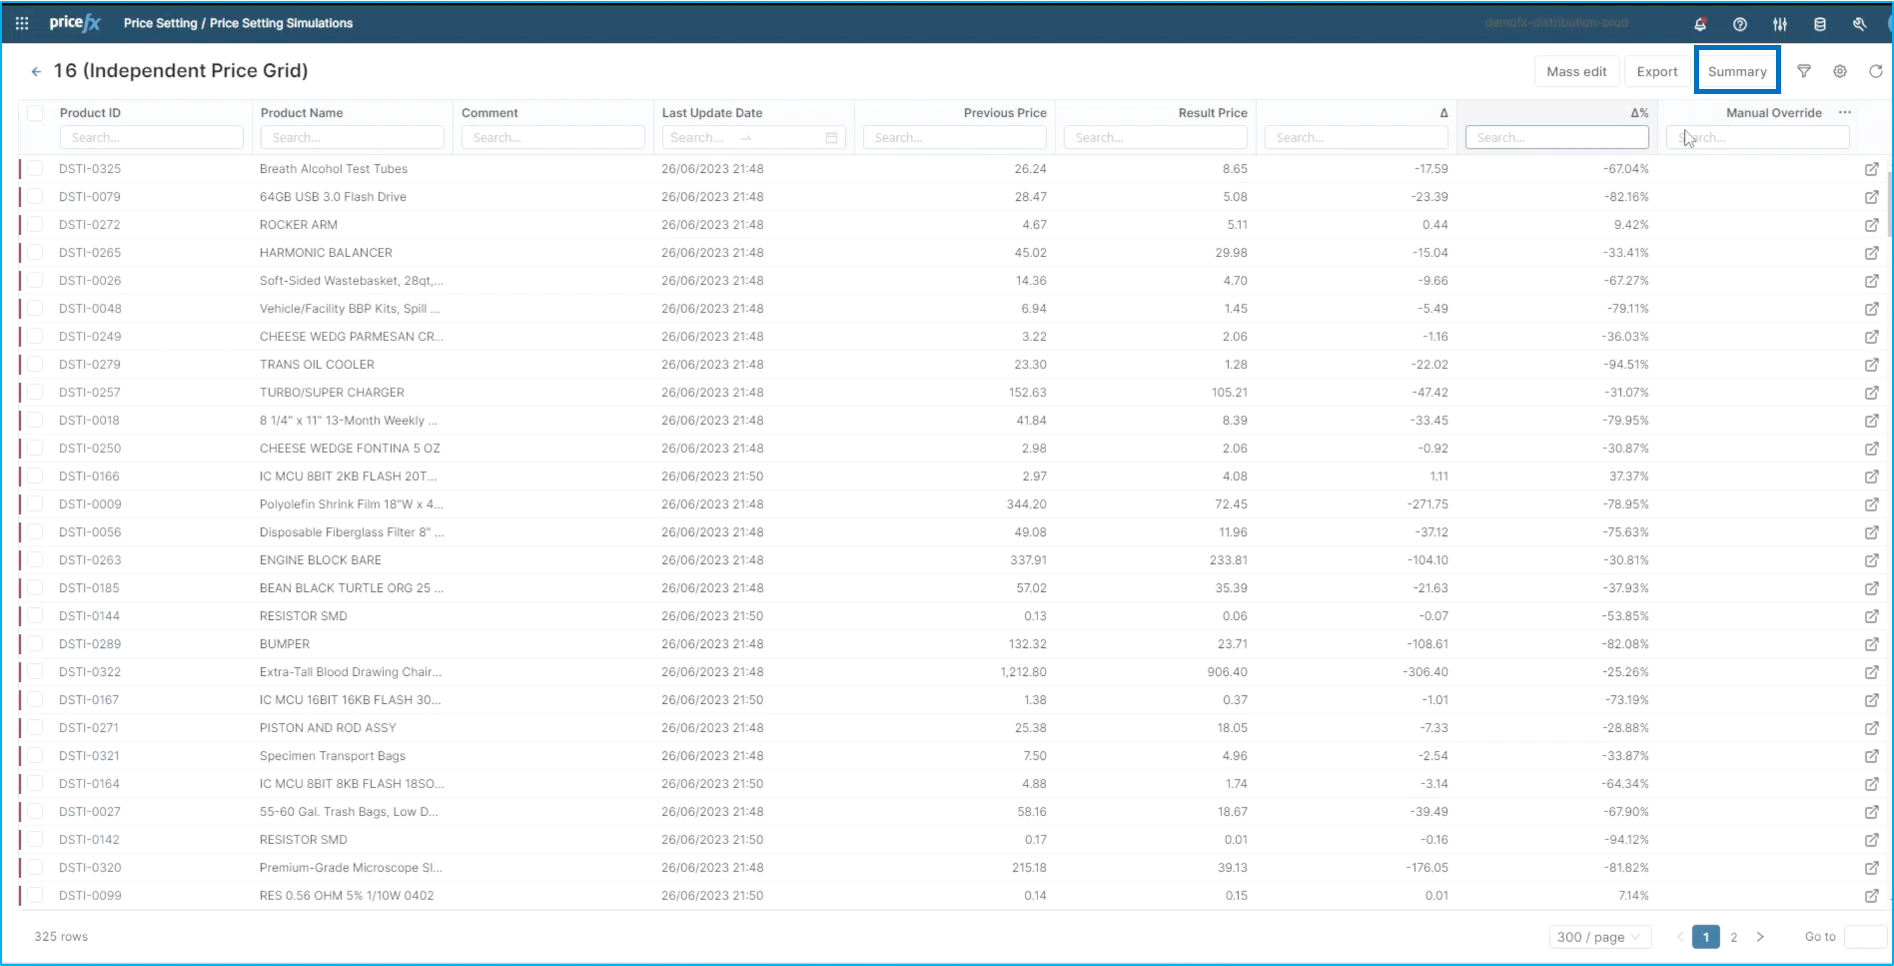Check the box for row DSTI-0079

(35, 197)
